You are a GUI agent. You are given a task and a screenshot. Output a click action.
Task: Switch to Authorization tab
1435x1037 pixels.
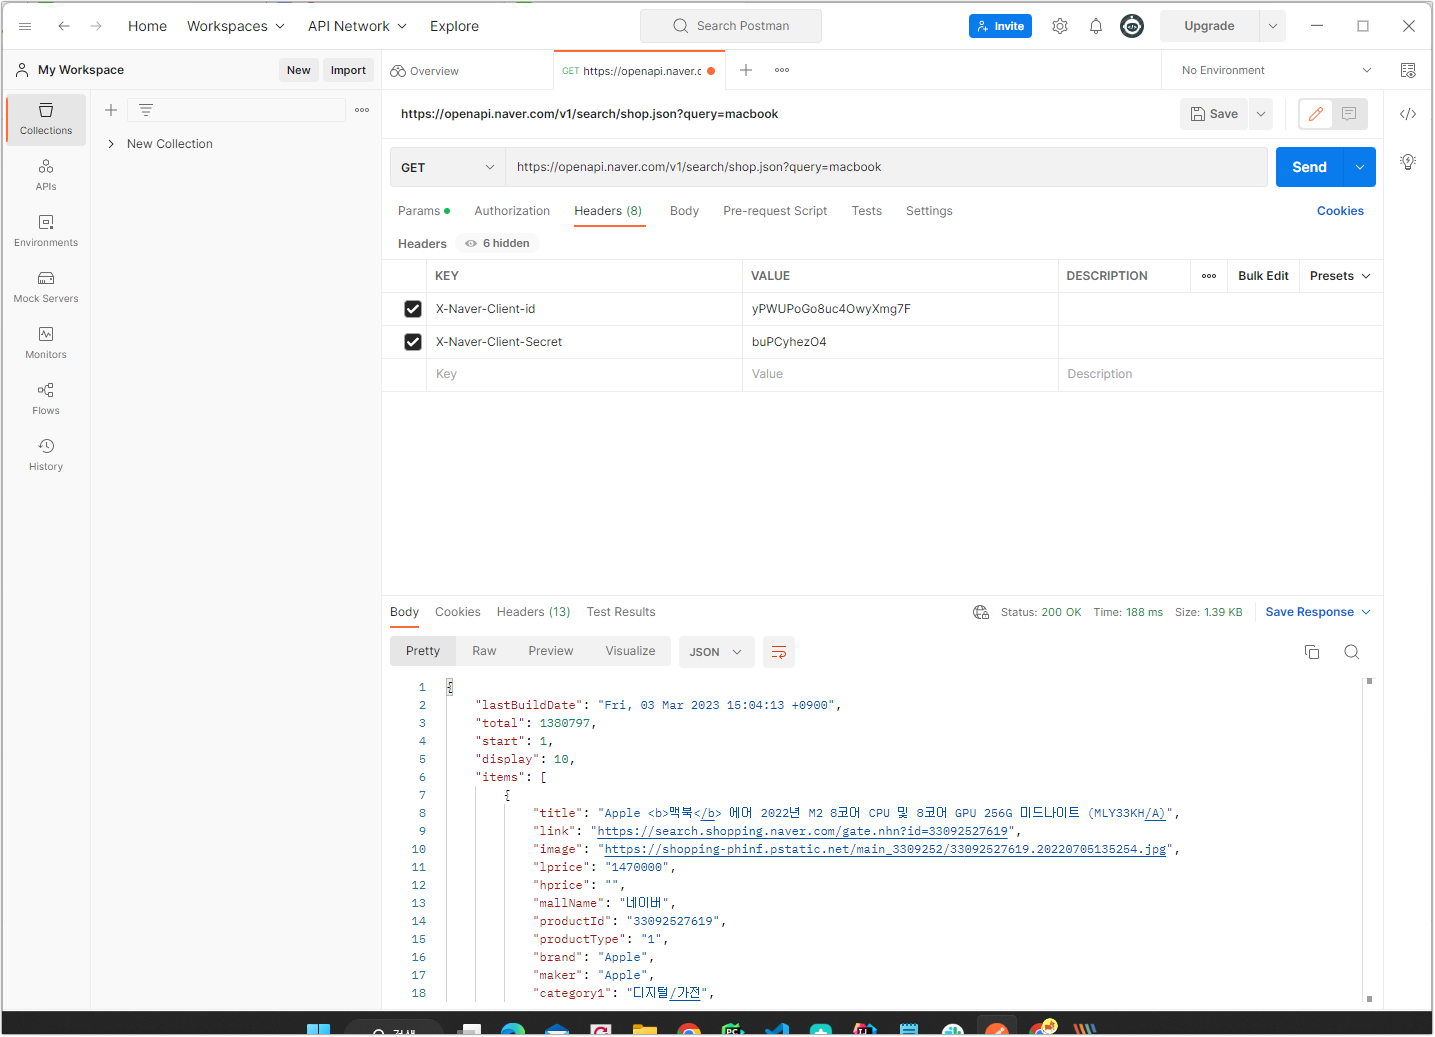point(512,211)
